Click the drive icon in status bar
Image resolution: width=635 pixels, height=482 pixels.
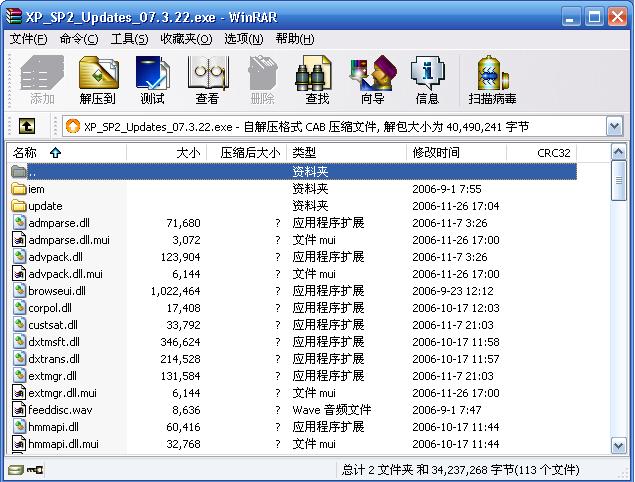point(16,470)
